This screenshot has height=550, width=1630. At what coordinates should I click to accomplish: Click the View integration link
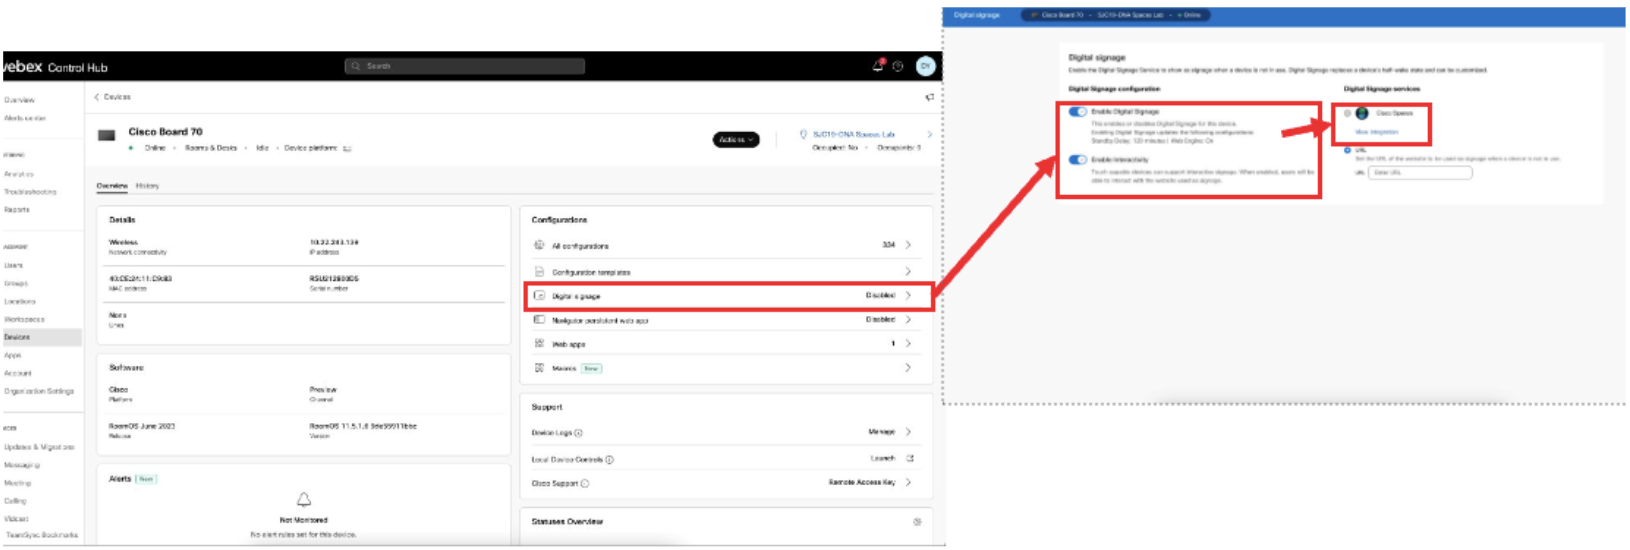click(1376, 132)
